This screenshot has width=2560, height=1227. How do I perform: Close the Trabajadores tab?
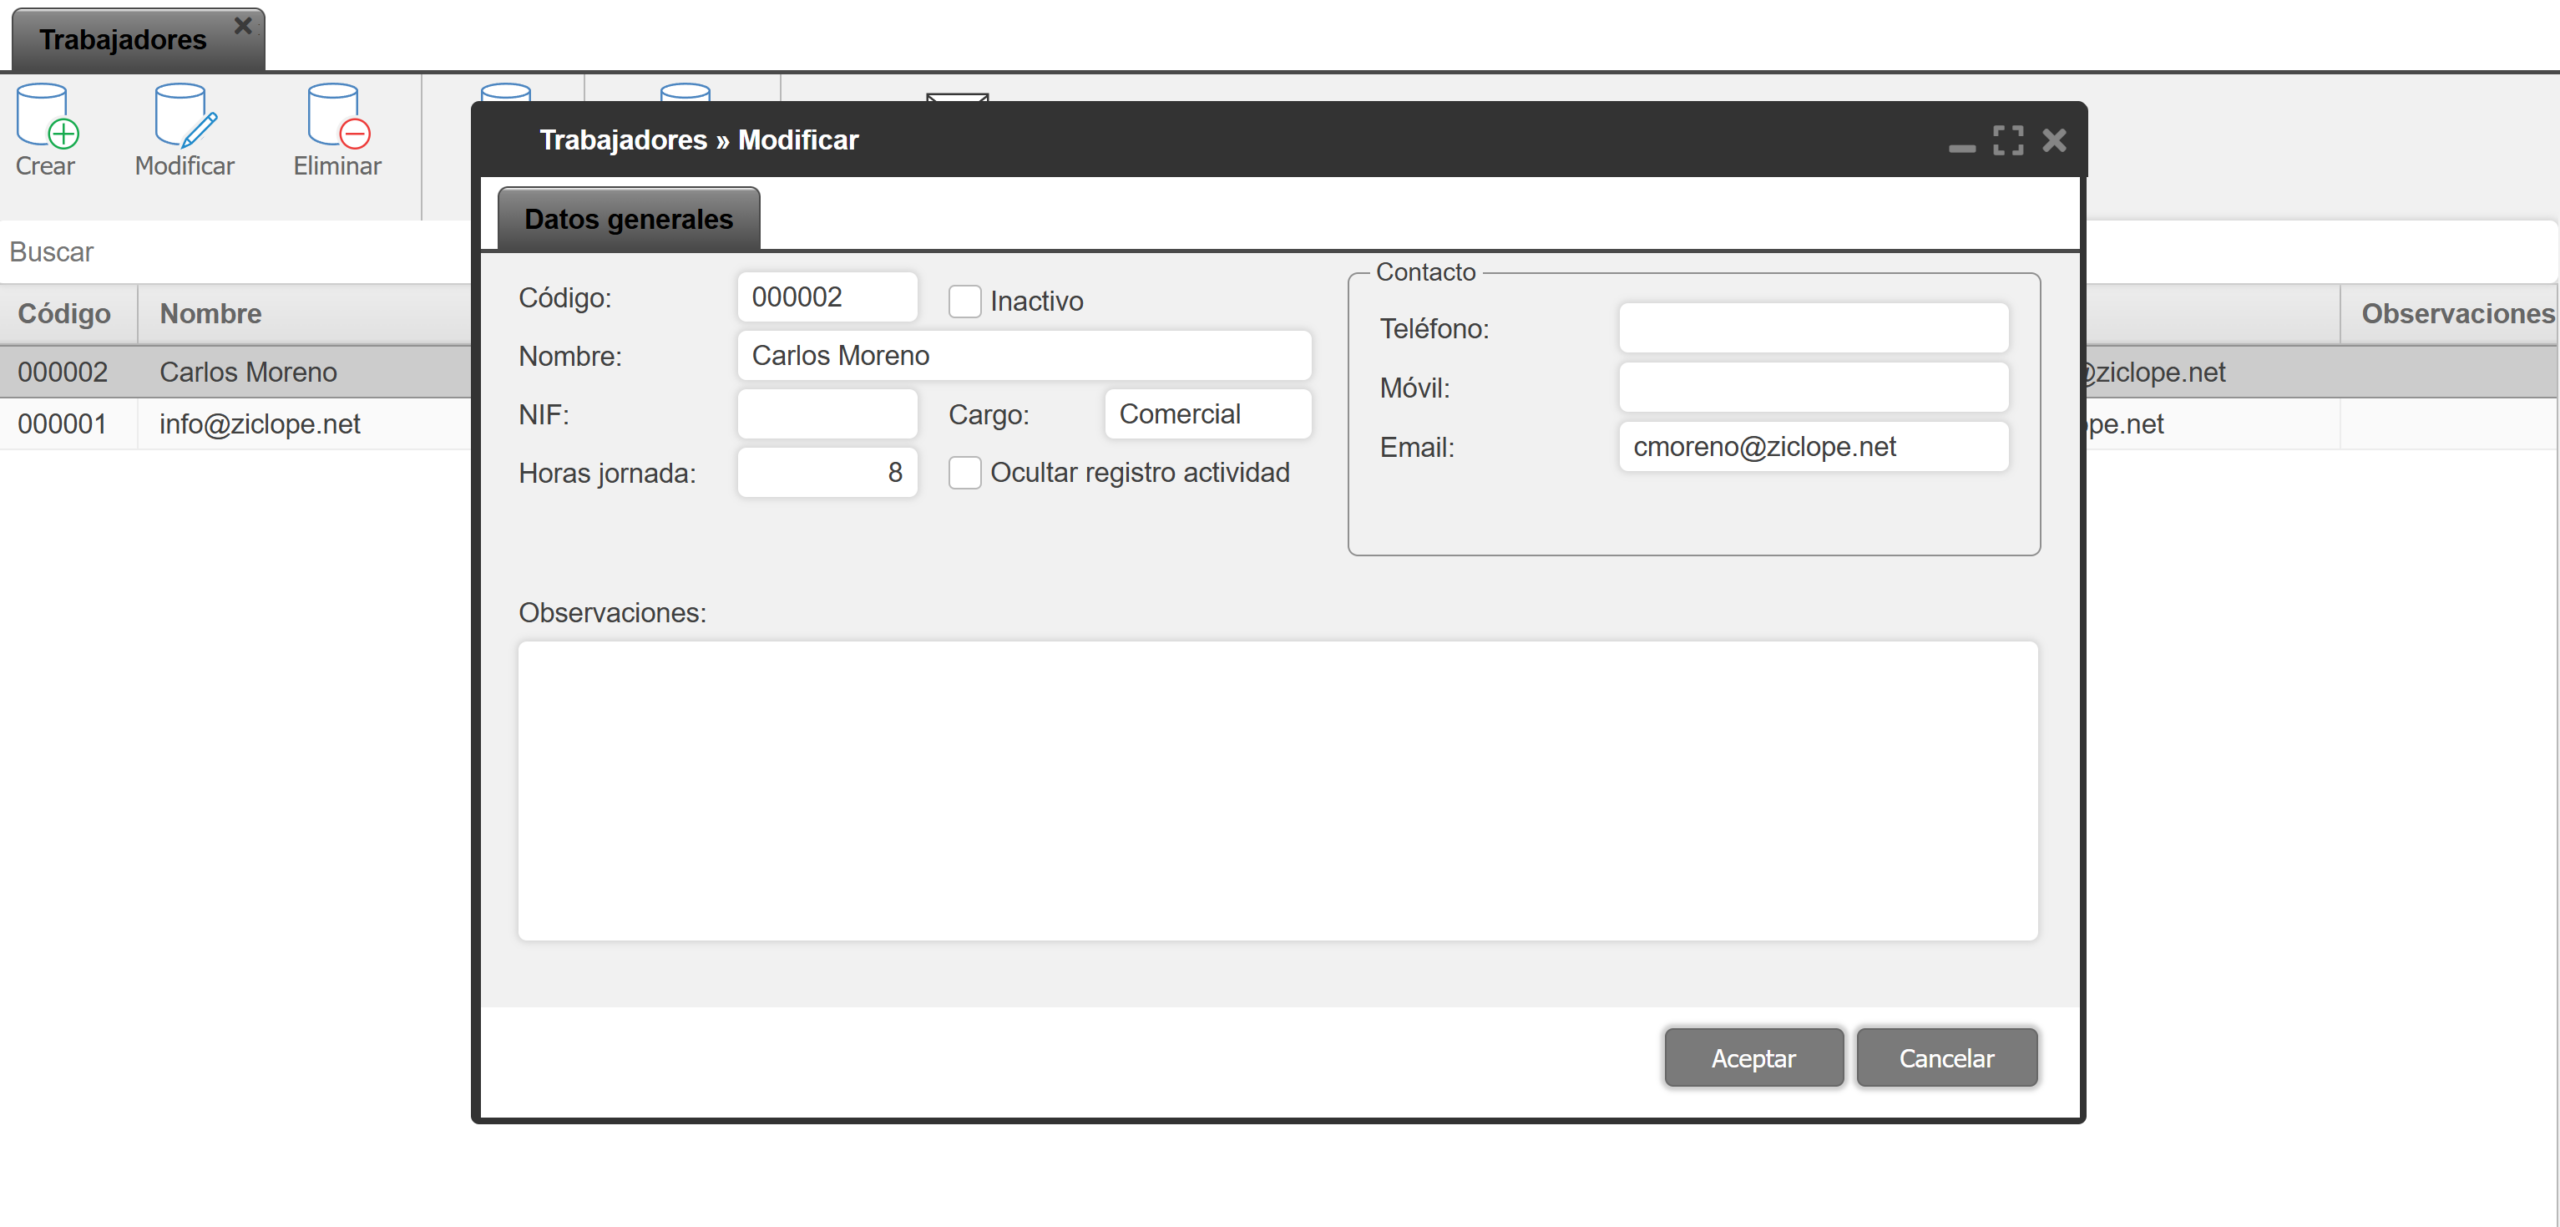tap(242, 25)
